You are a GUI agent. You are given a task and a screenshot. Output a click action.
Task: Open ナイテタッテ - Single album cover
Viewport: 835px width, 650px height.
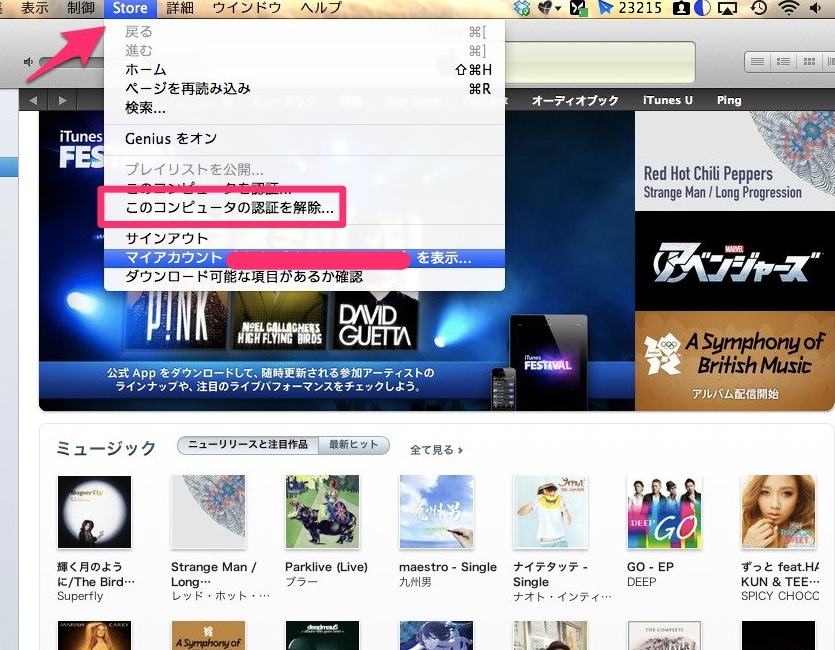pyautogui.click(x=550, y=512)
